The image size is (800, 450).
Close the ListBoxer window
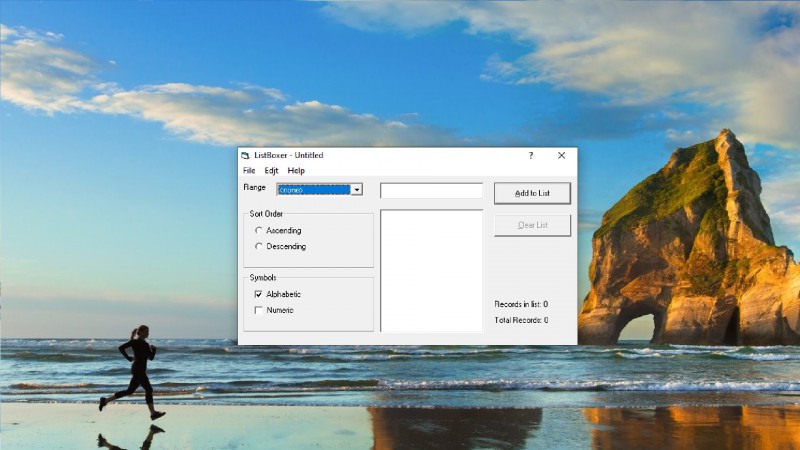(561, 155)
